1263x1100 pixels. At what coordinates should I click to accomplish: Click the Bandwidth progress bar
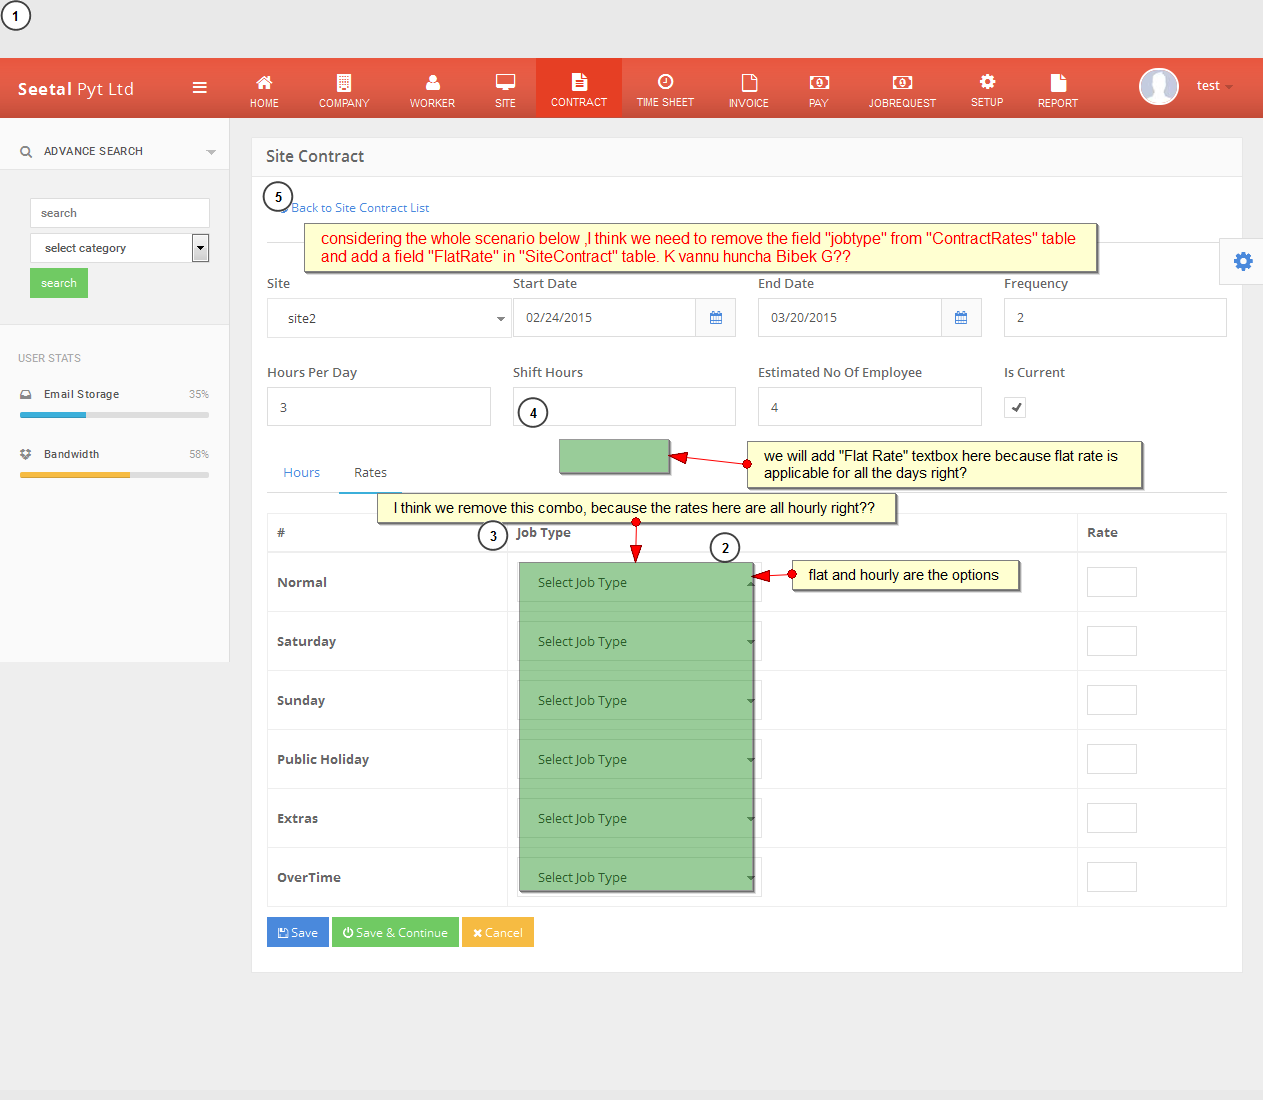tap(114, 475)
